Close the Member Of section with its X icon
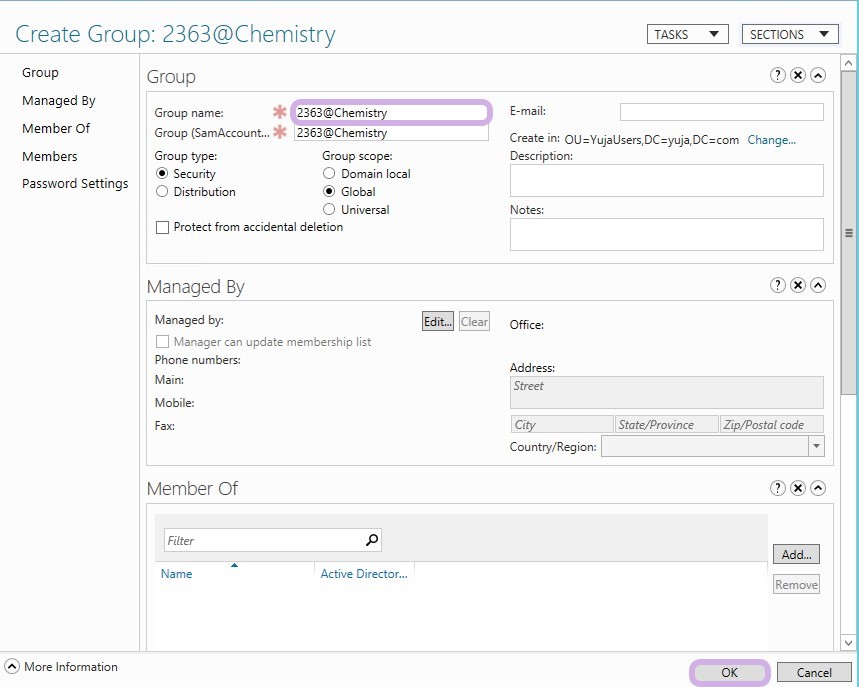The image size is (859, 687). tap(798, 488)
